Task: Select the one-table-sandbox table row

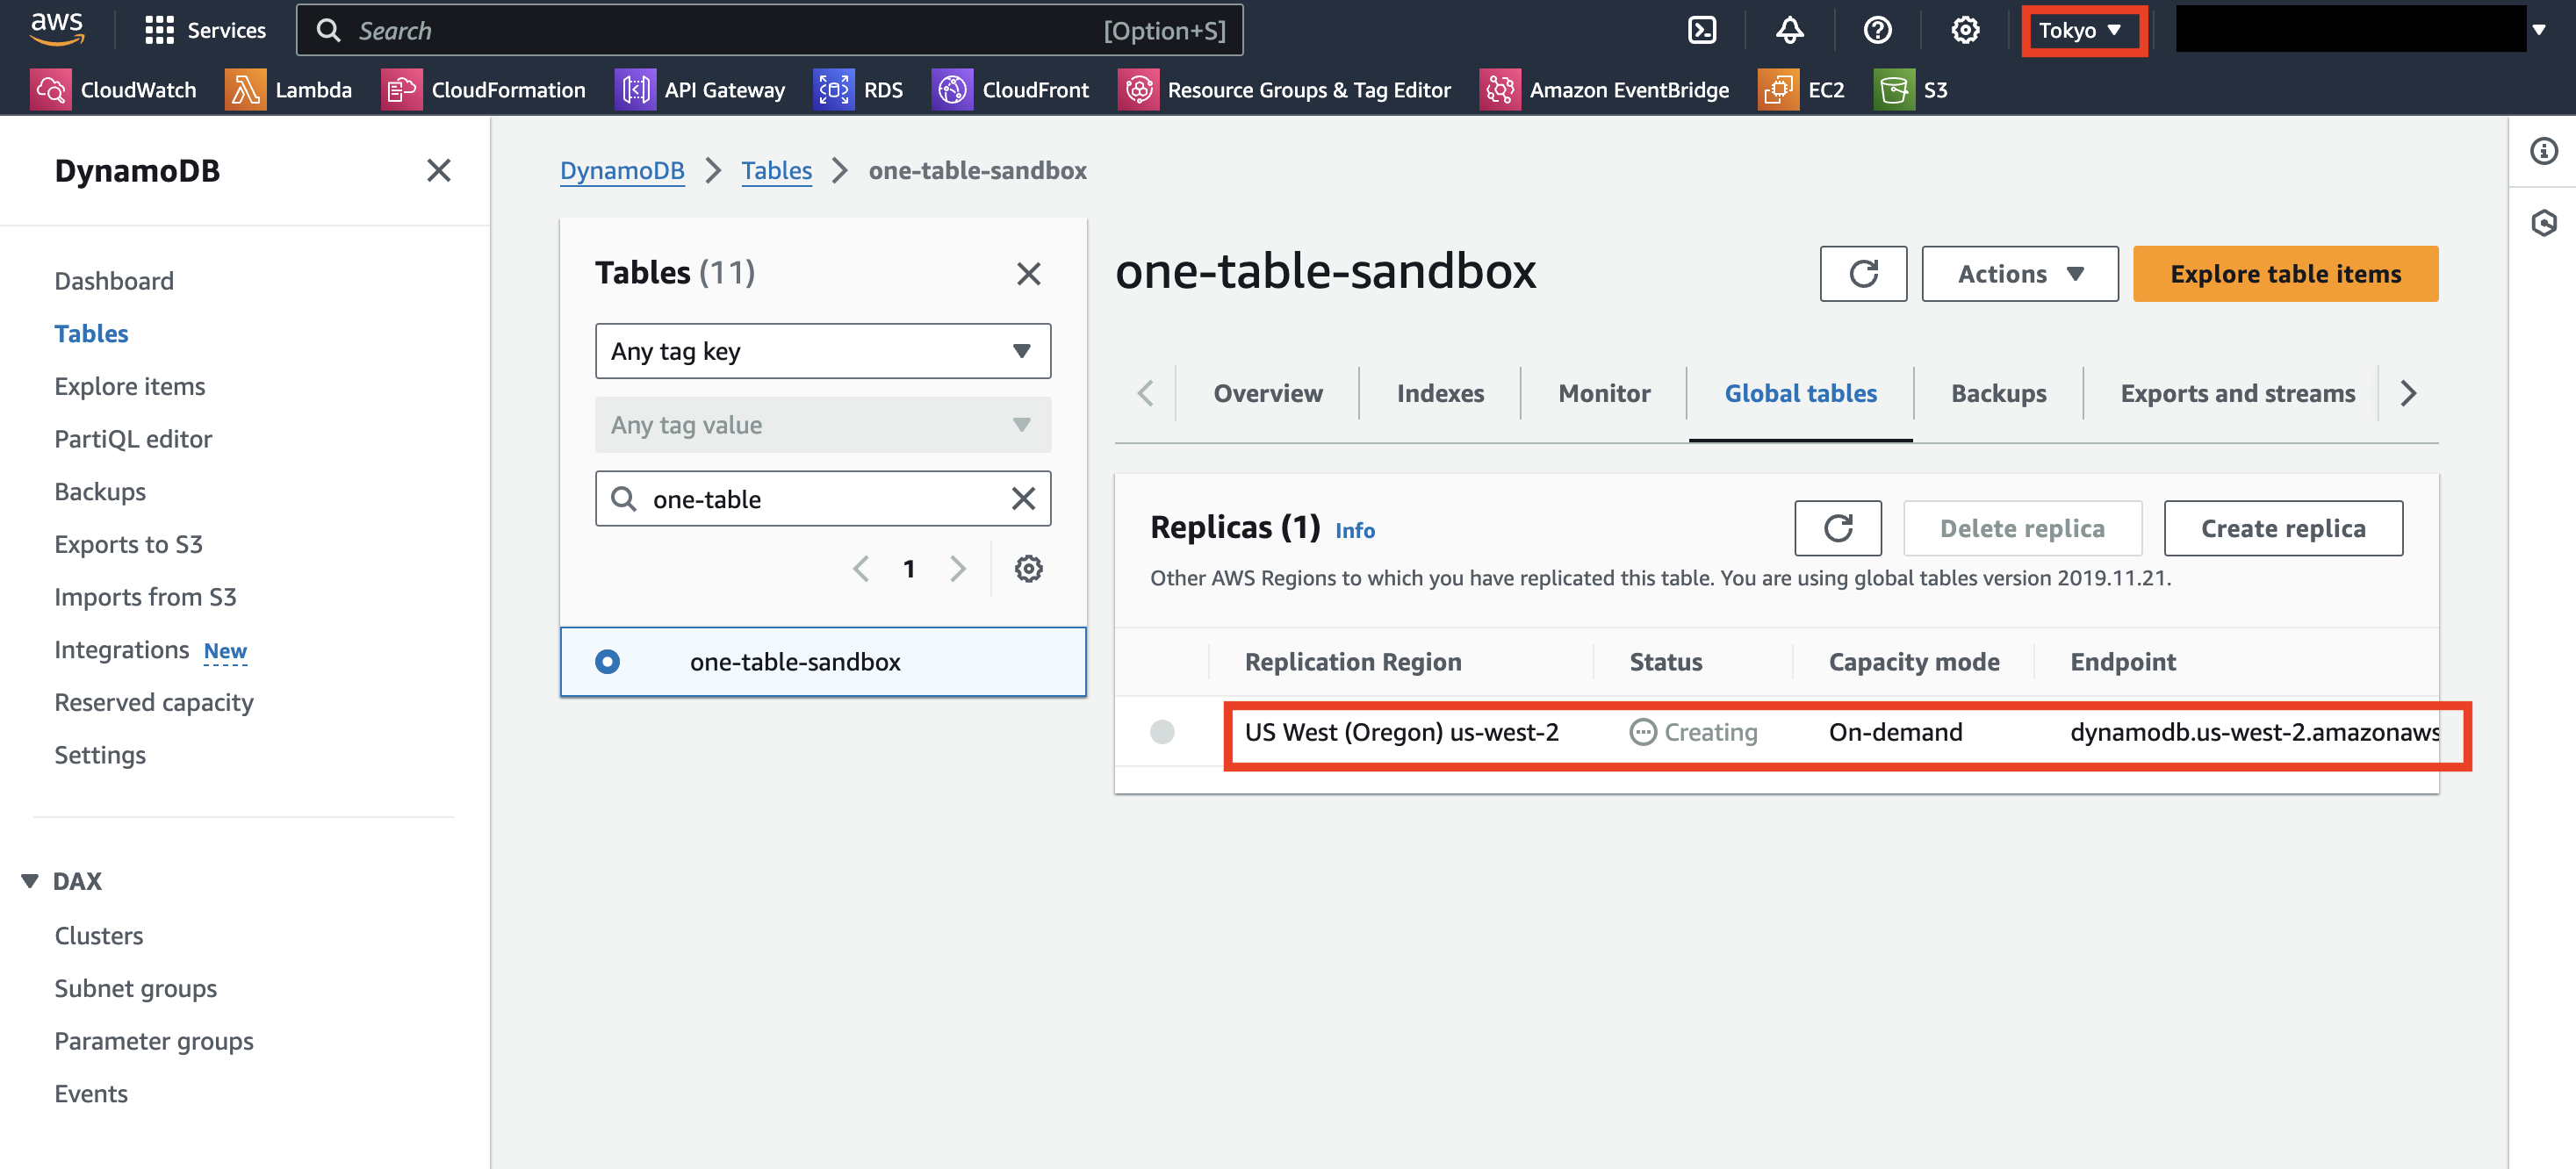Action: (822, 661)
